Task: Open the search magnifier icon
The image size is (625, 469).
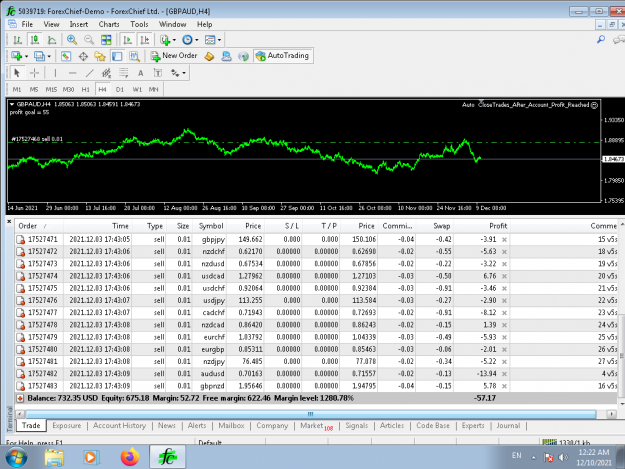Action: coord(601,39)
